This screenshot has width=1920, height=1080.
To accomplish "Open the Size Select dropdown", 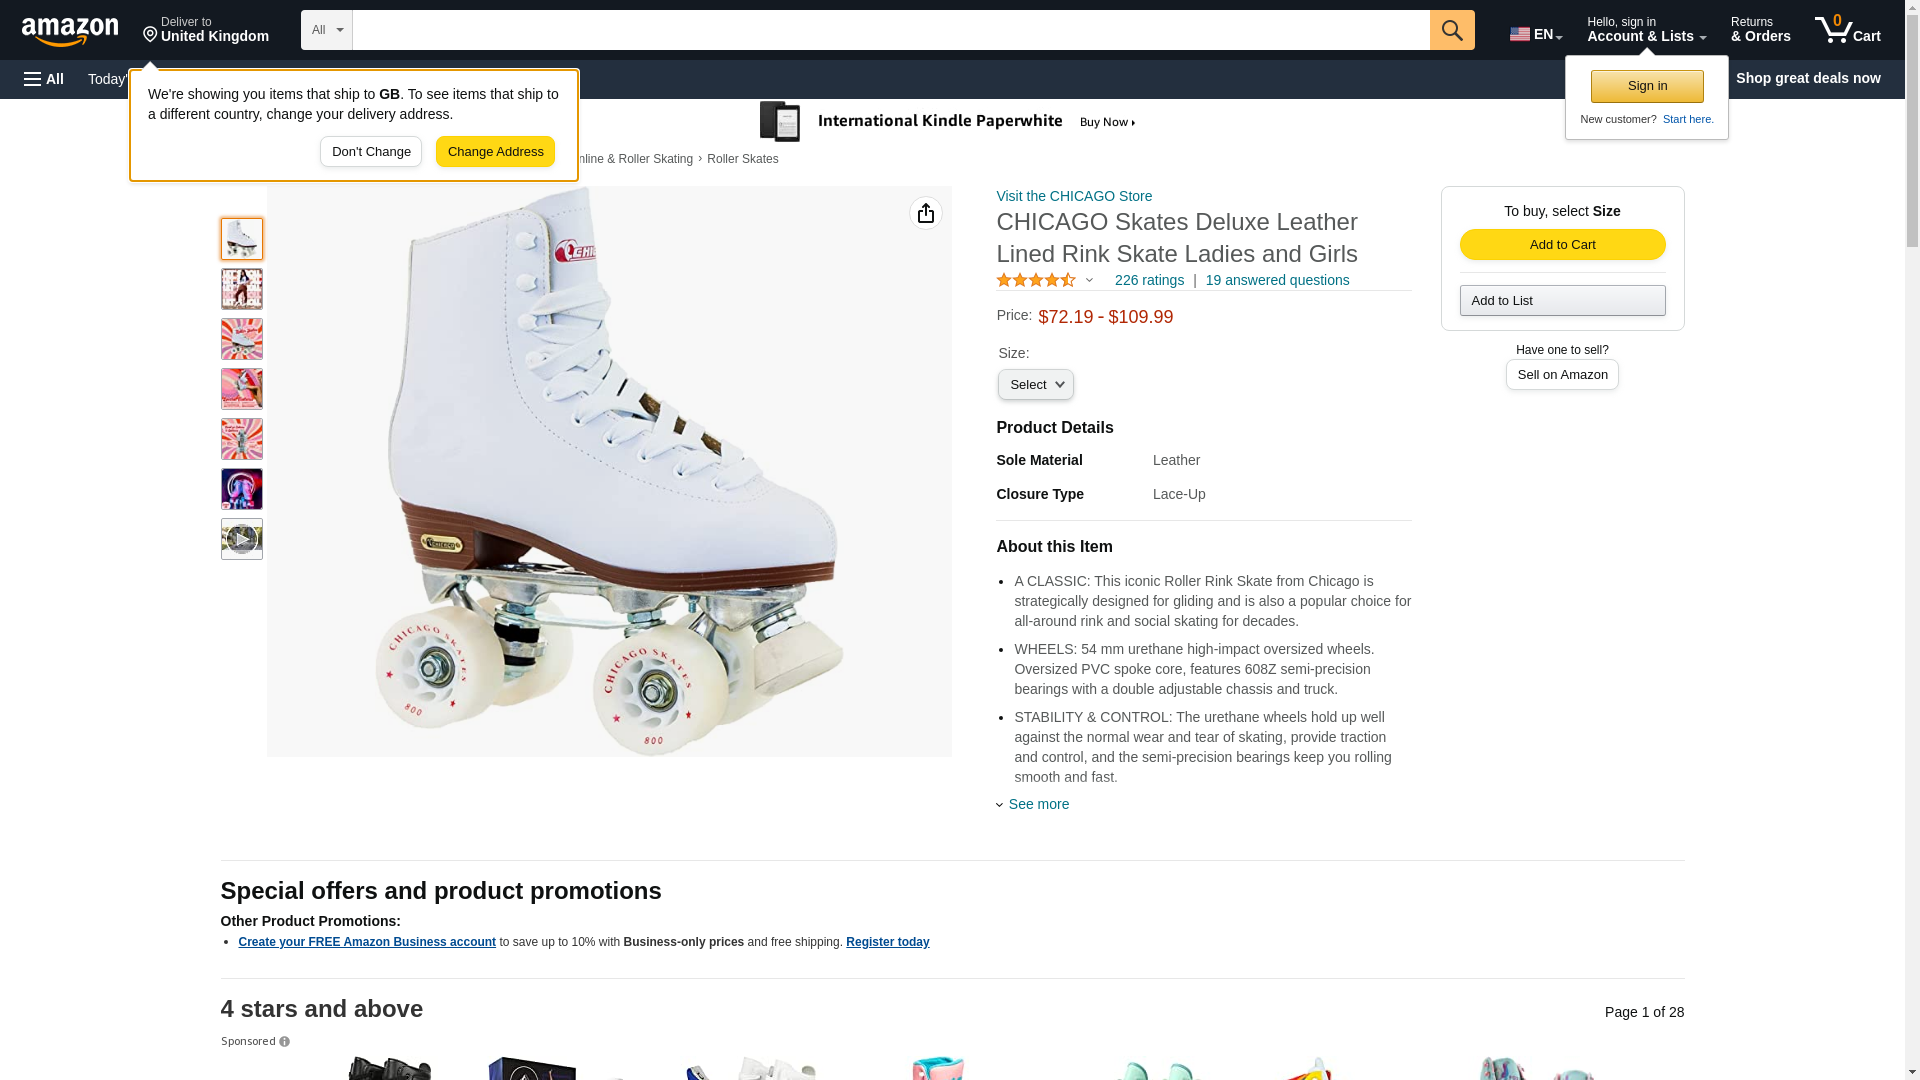I will tap(1035, 385).
